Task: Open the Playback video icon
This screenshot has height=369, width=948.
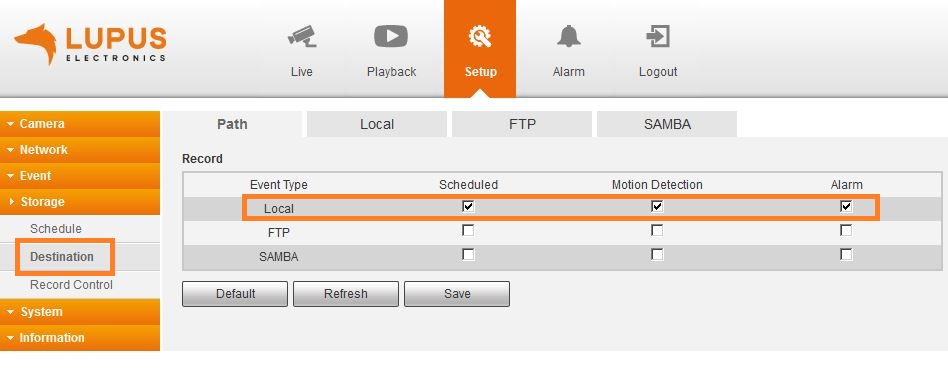Action: click(x=391, y=36)
